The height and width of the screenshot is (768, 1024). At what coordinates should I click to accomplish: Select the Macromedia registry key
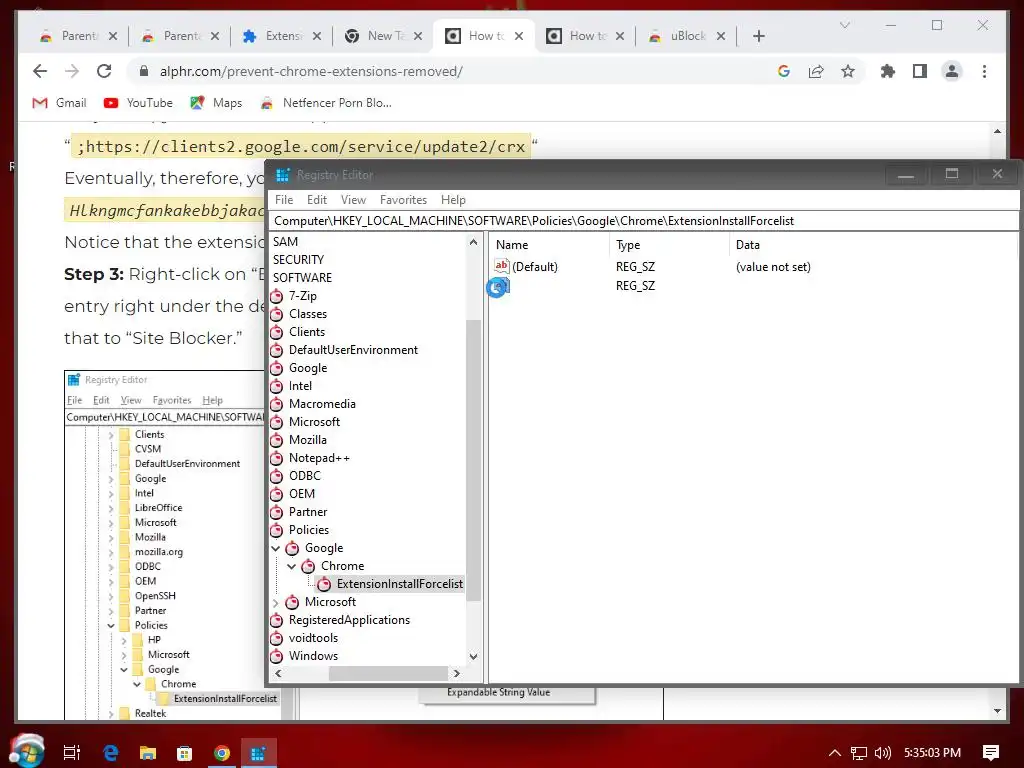click(x=322, y=404)
